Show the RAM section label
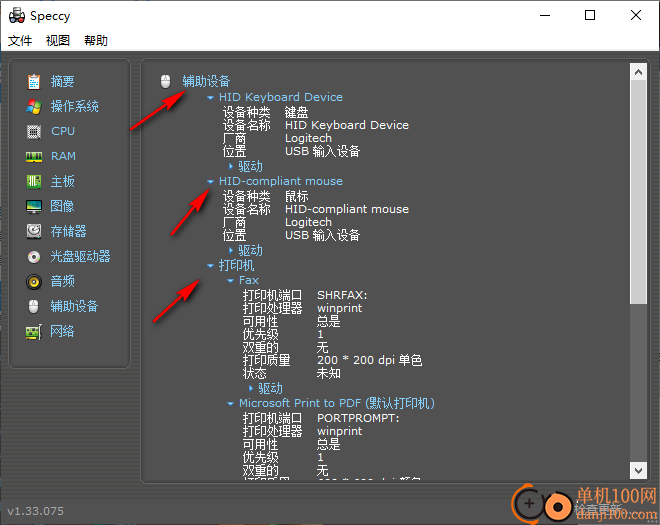 [64, 156]
